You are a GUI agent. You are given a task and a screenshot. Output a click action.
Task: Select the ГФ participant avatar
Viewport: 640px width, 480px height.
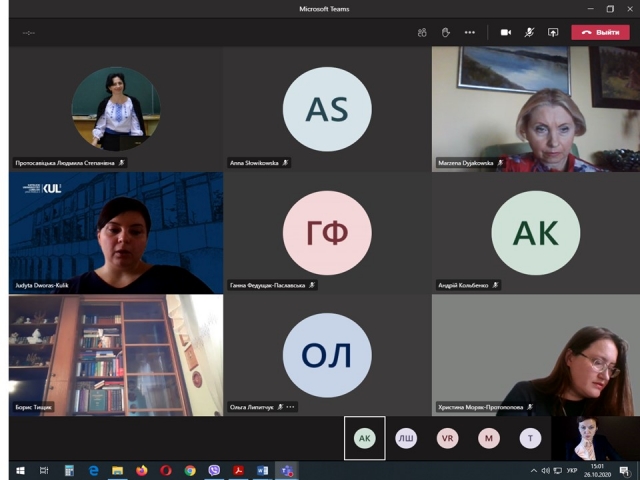pyautogui.click(x=327, y=233)
